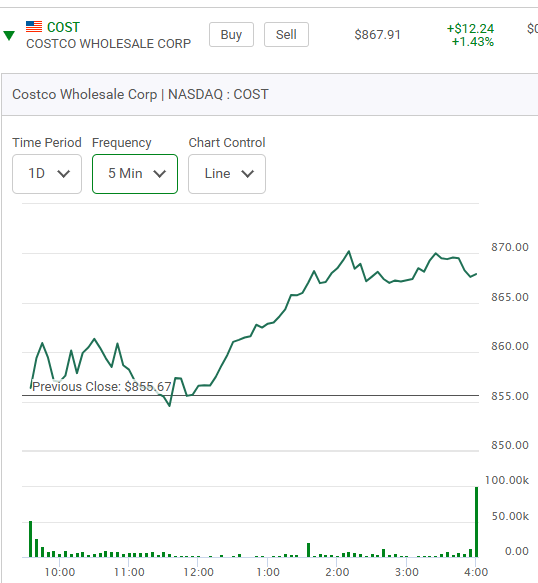Screen dimensions: 538x583
Task: Click the 860.00 price axis label
Action: (x=510, y=346)
